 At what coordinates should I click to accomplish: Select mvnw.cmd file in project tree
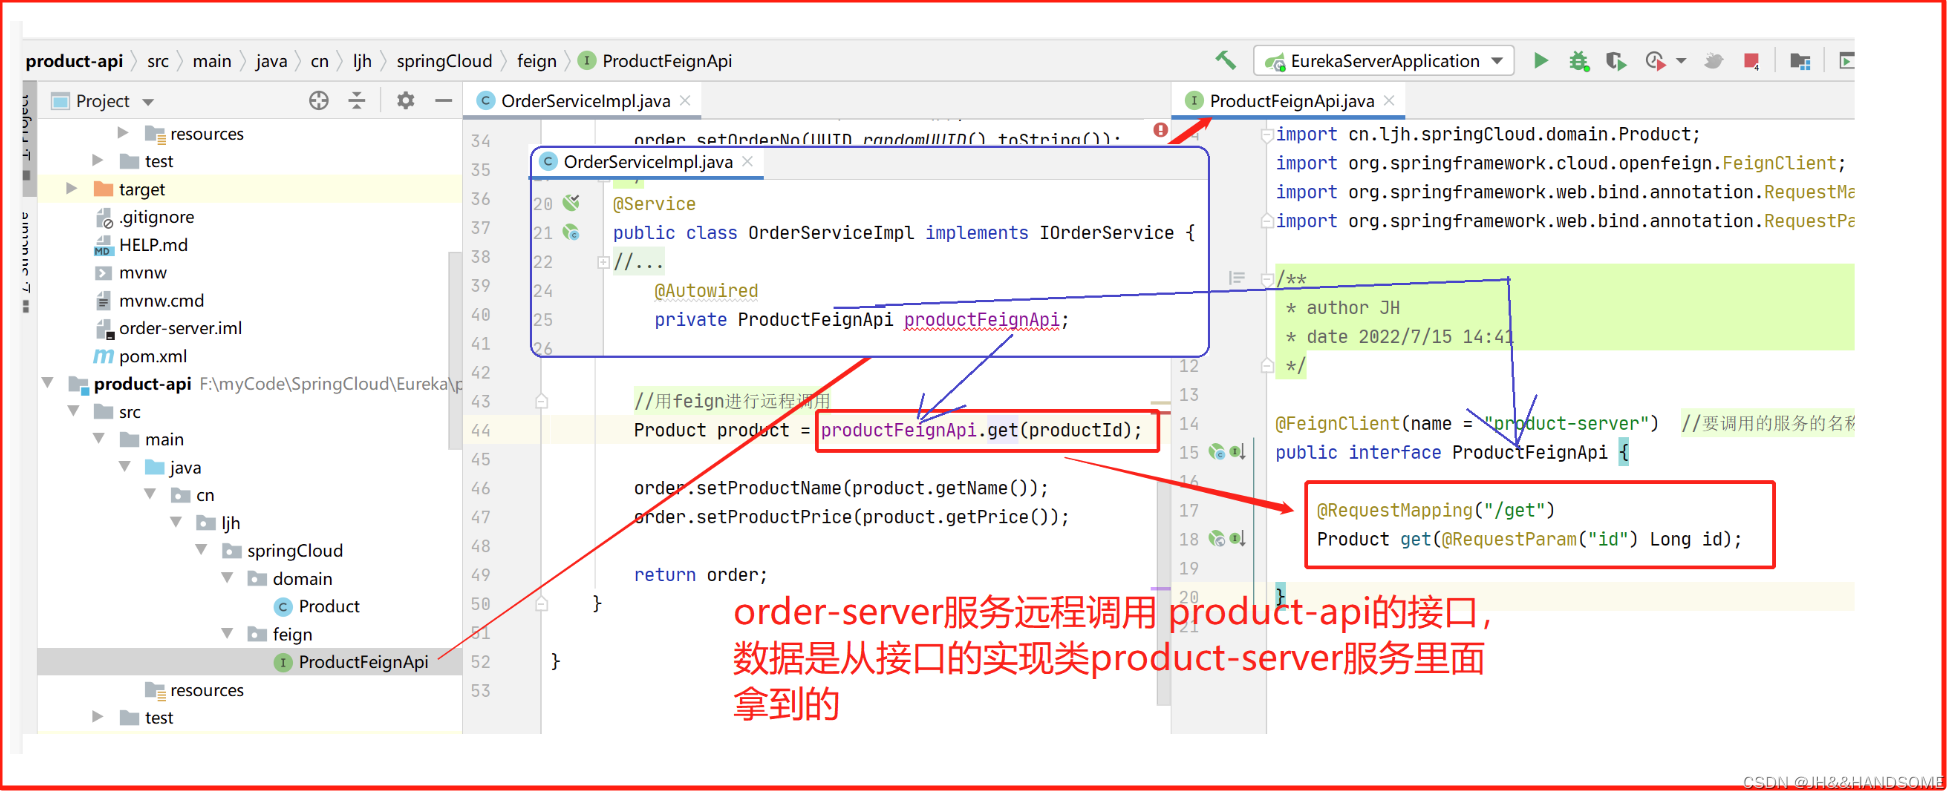tap(161, 300)
